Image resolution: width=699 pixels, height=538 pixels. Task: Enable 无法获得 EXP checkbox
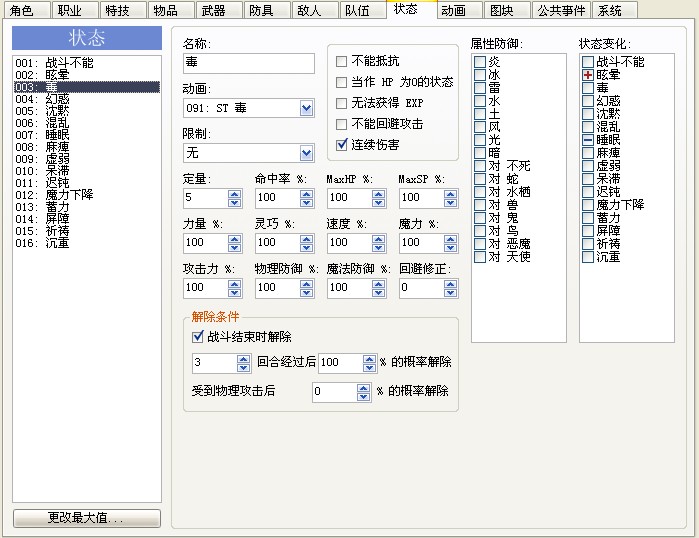tap(341, 103)
